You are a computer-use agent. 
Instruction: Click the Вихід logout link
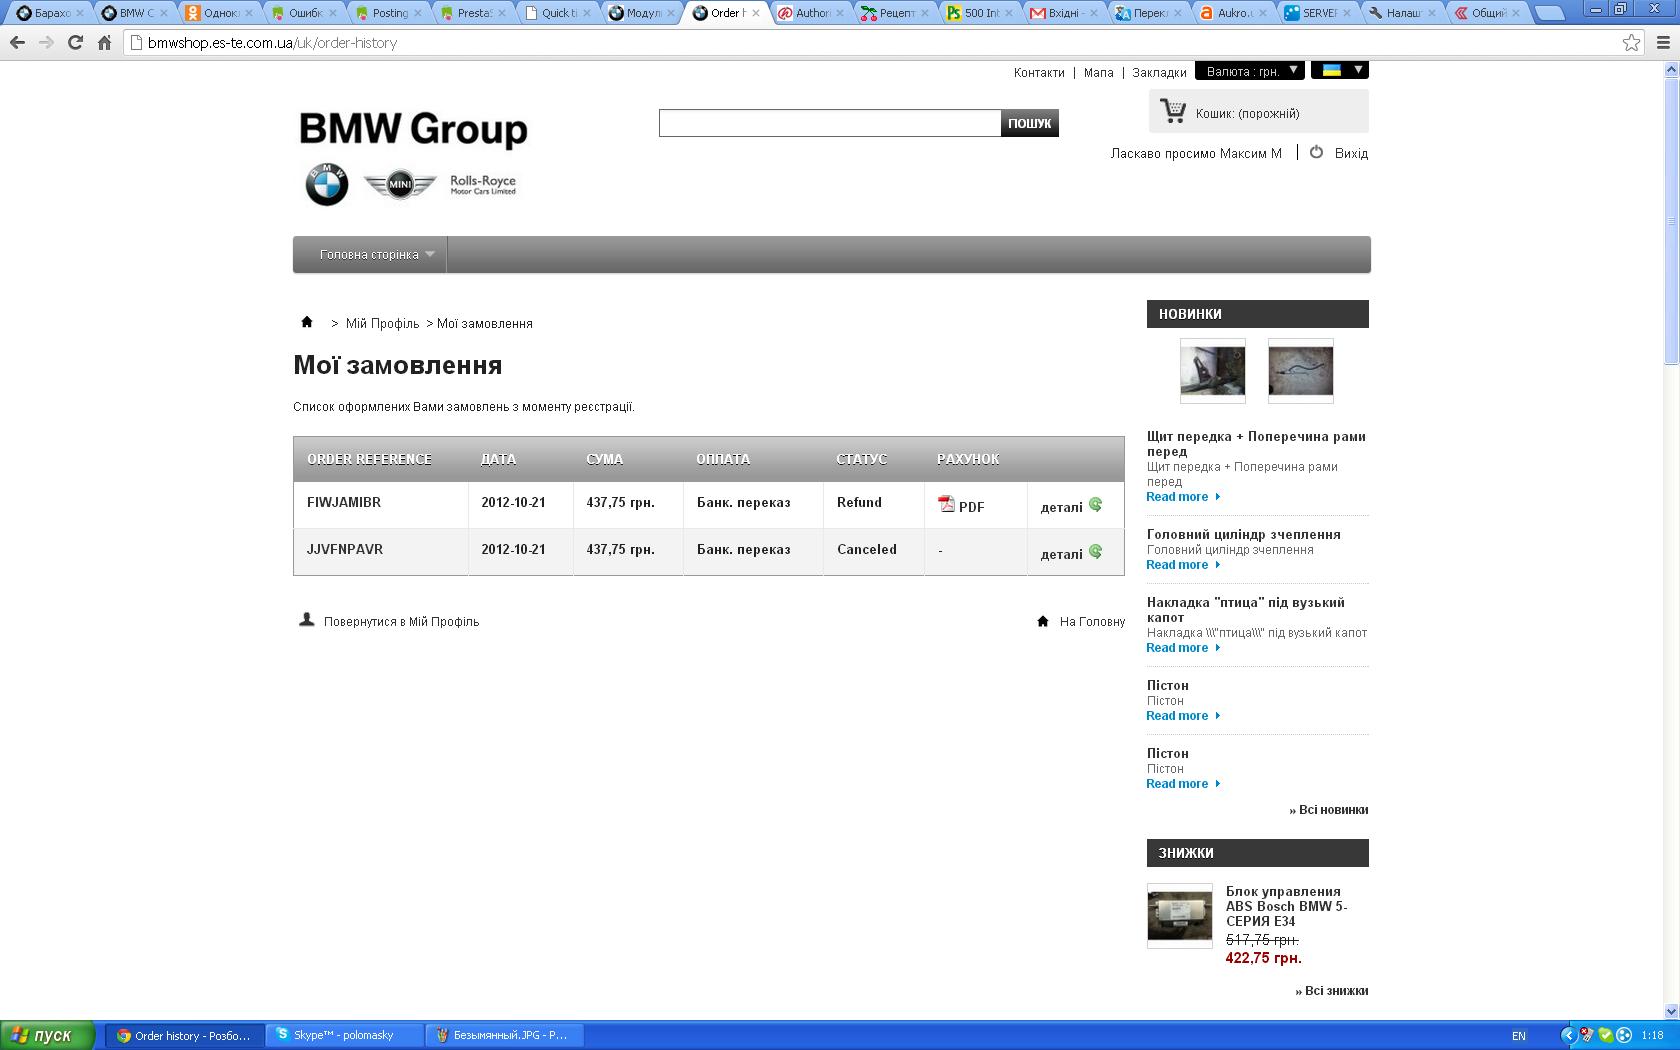tap(1351, 153)
